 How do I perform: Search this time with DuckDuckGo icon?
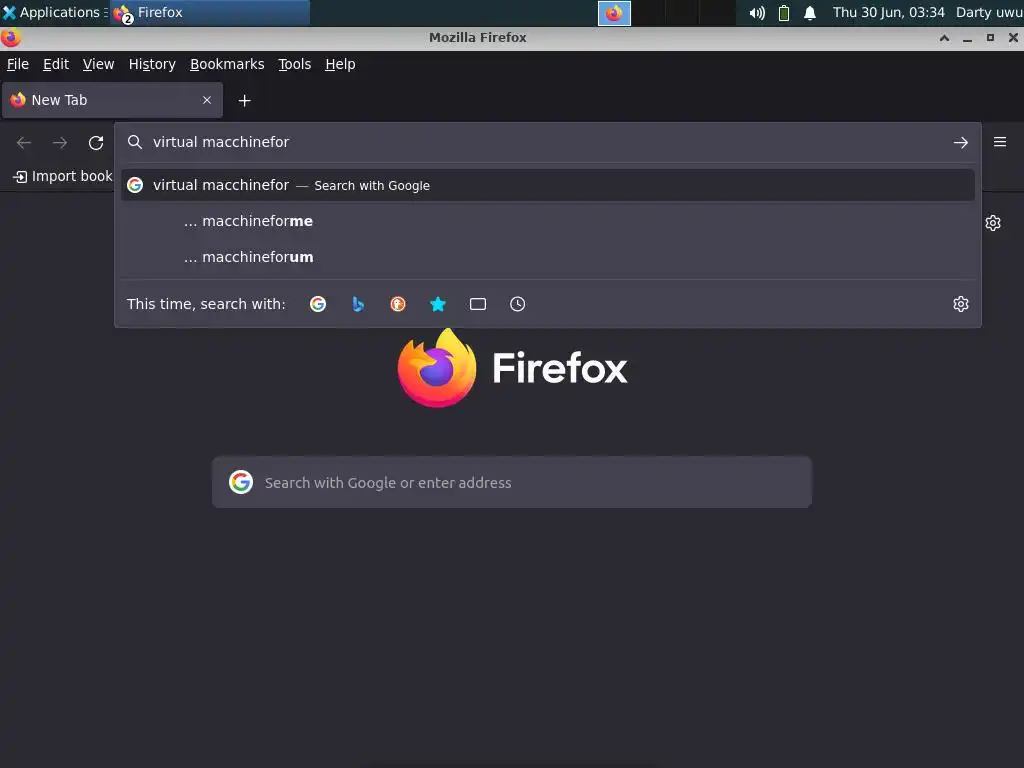tap(398, 304)
